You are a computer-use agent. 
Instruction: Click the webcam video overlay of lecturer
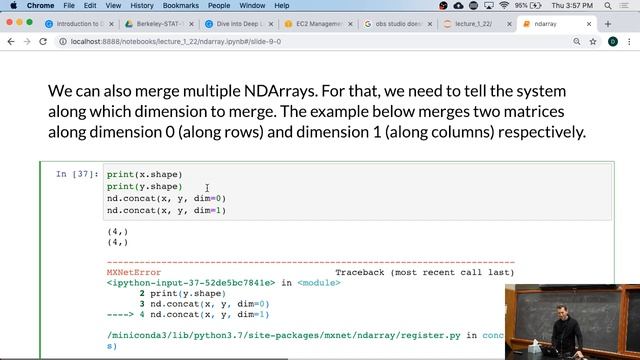[572, 322]
